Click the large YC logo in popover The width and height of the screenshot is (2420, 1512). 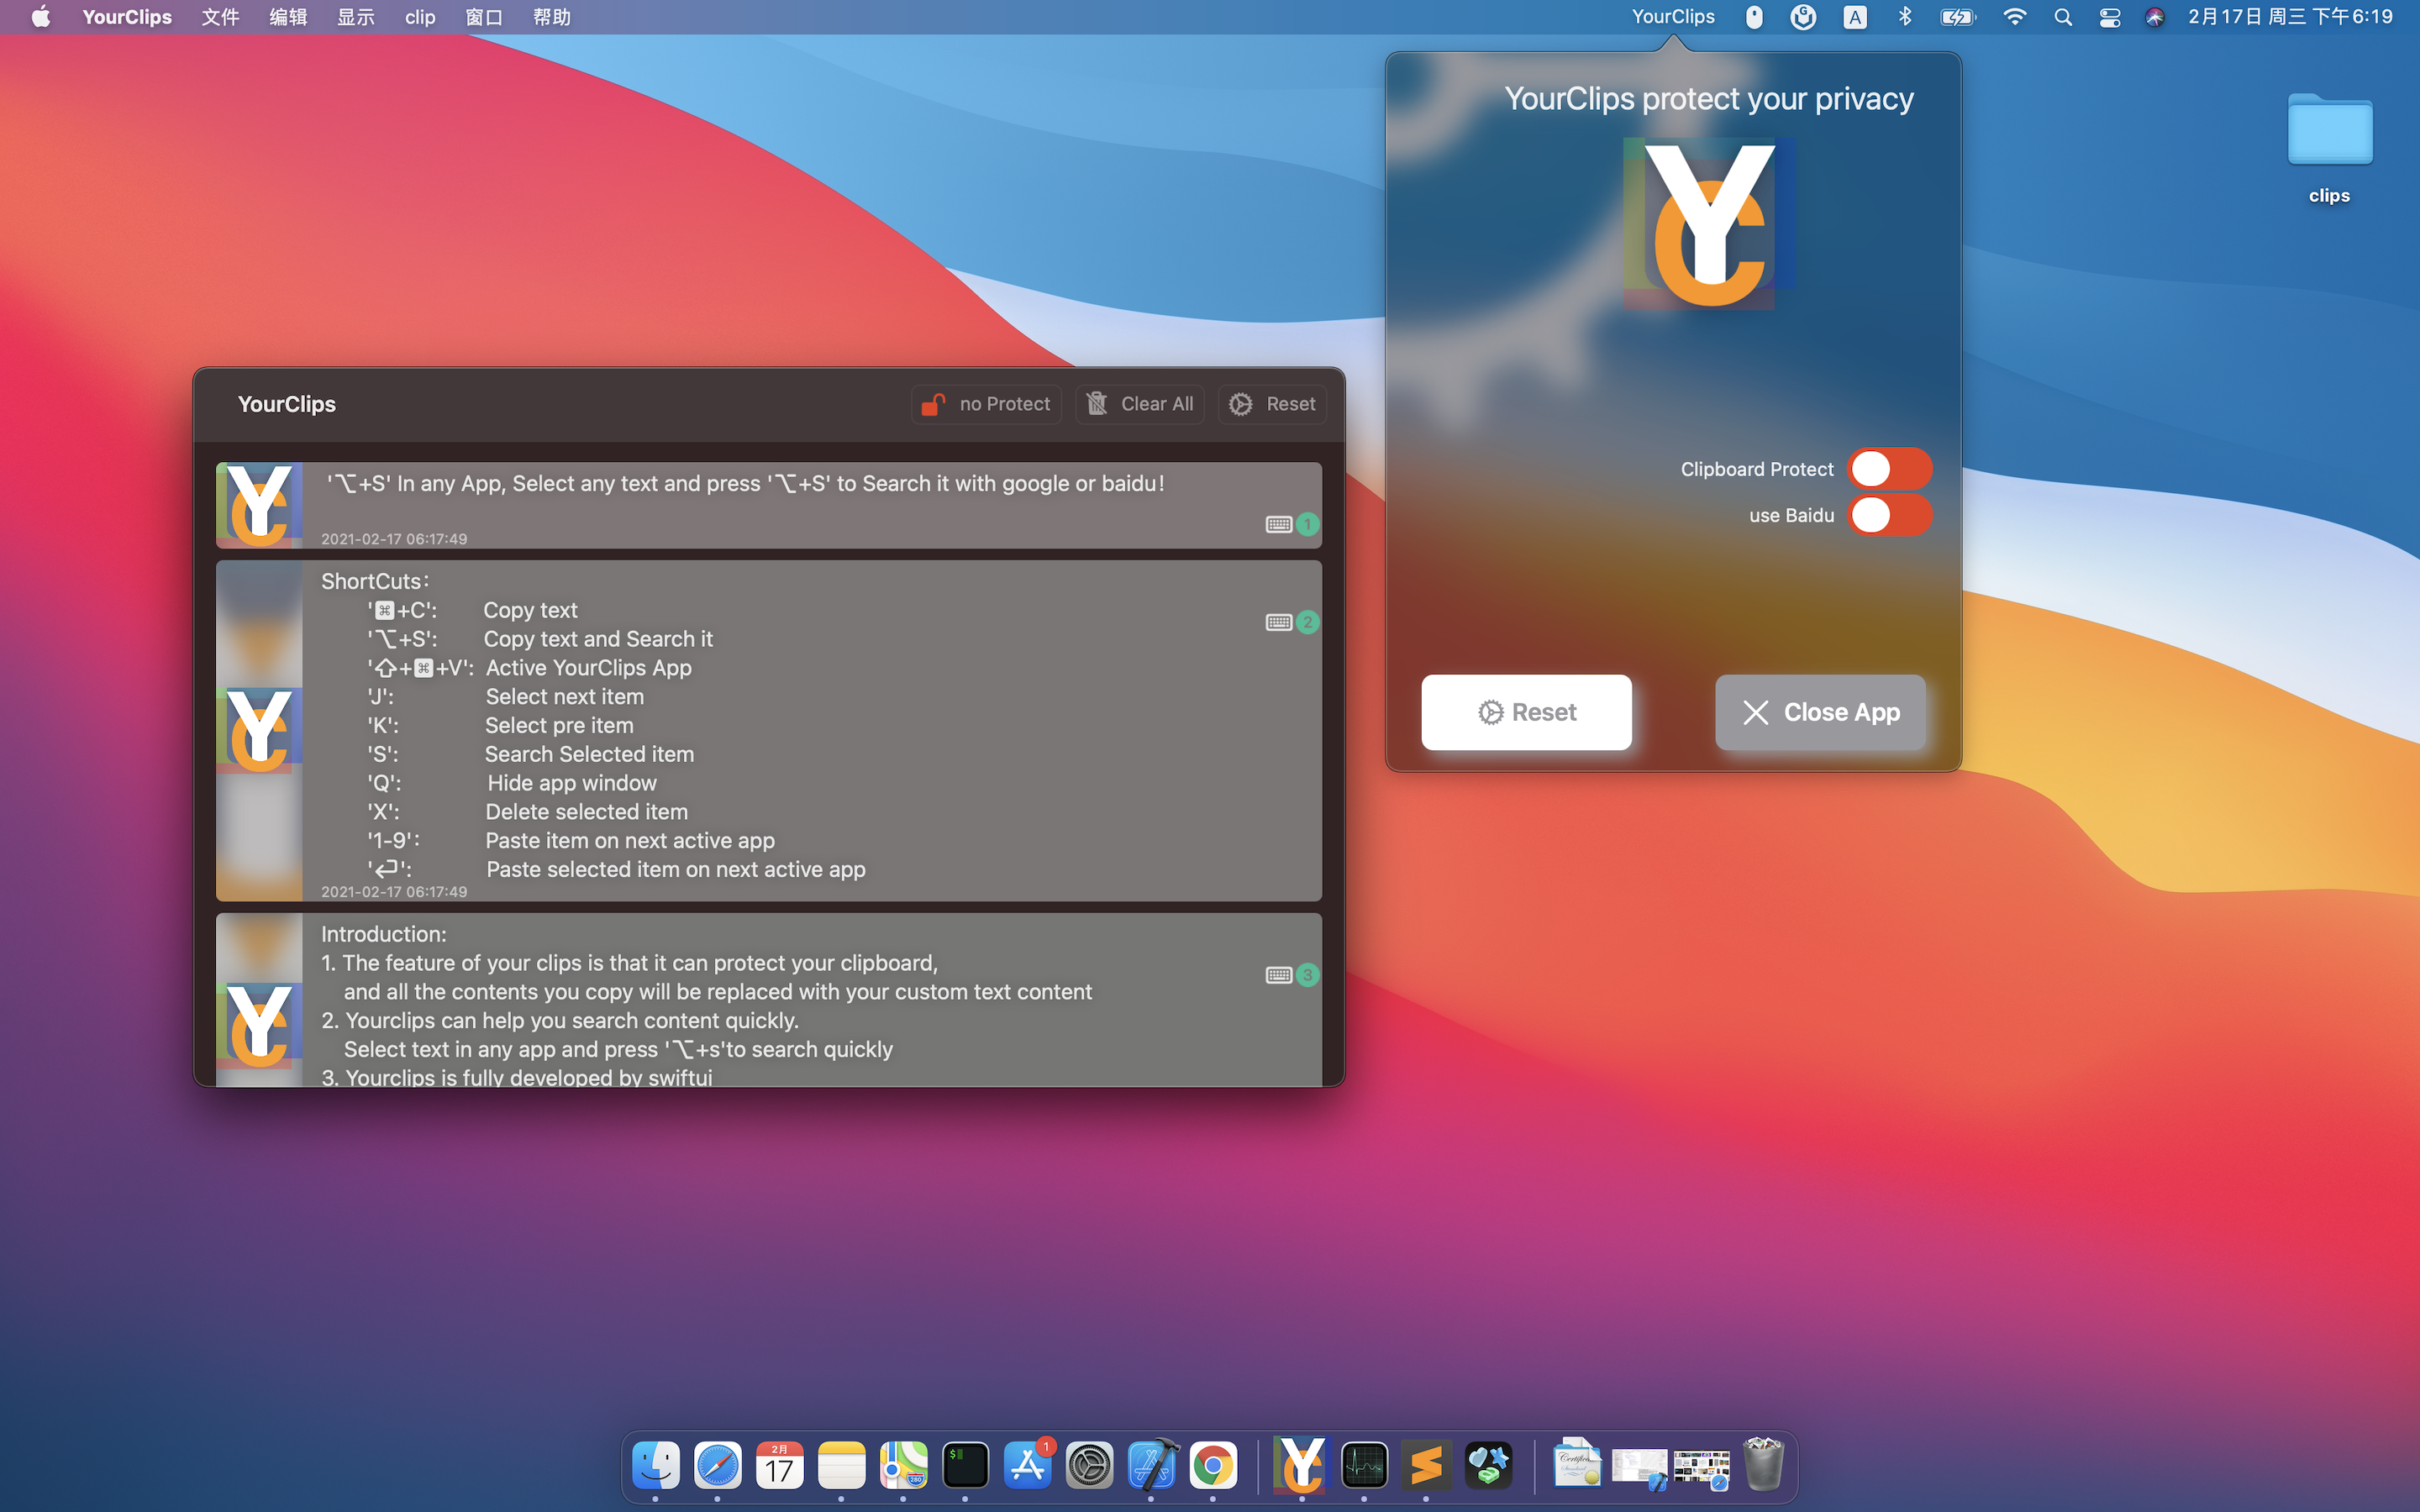[1709, 224]
